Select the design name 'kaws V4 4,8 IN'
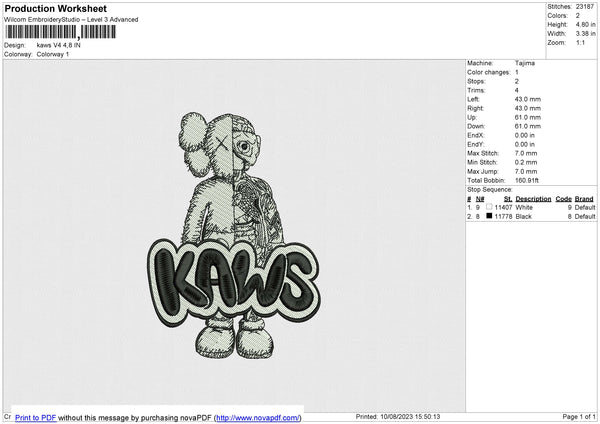Image resolution: width=600 pixels, height=424 pixels. click(59, 45)
